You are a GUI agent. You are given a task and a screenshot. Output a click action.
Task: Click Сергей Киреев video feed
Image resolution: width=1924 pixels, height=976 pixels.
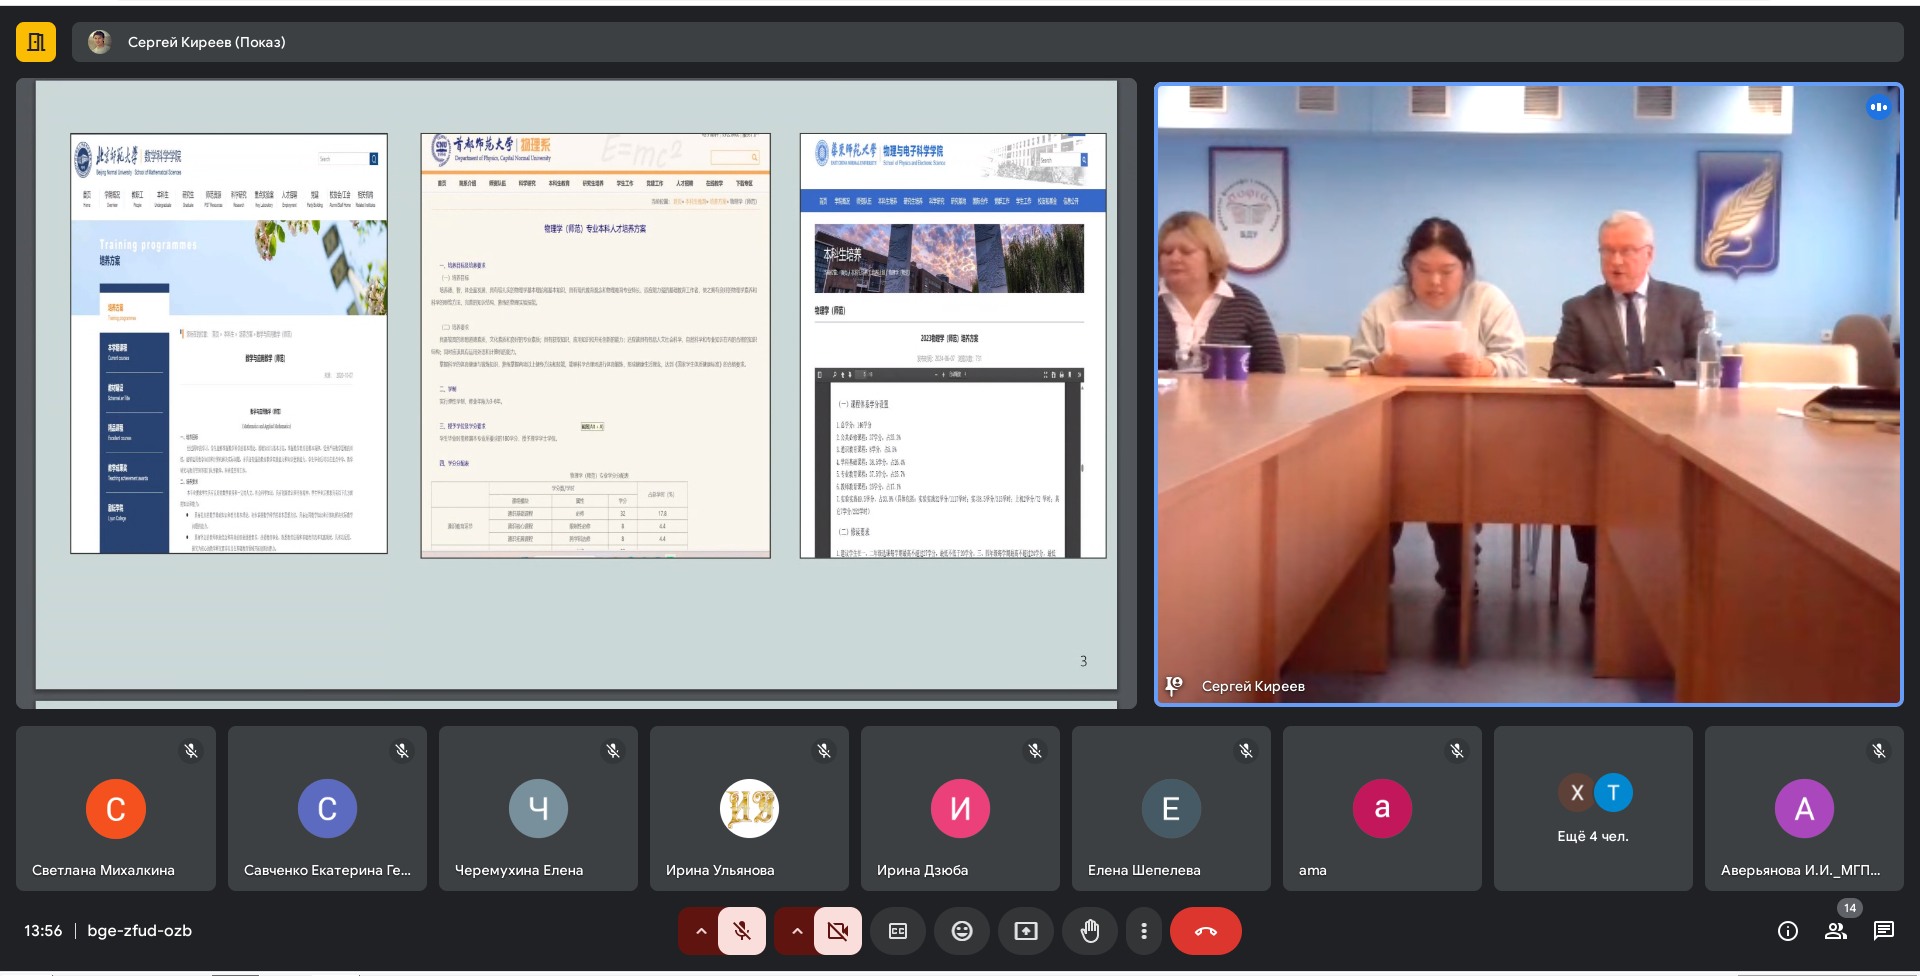(x=1528, y=394)
